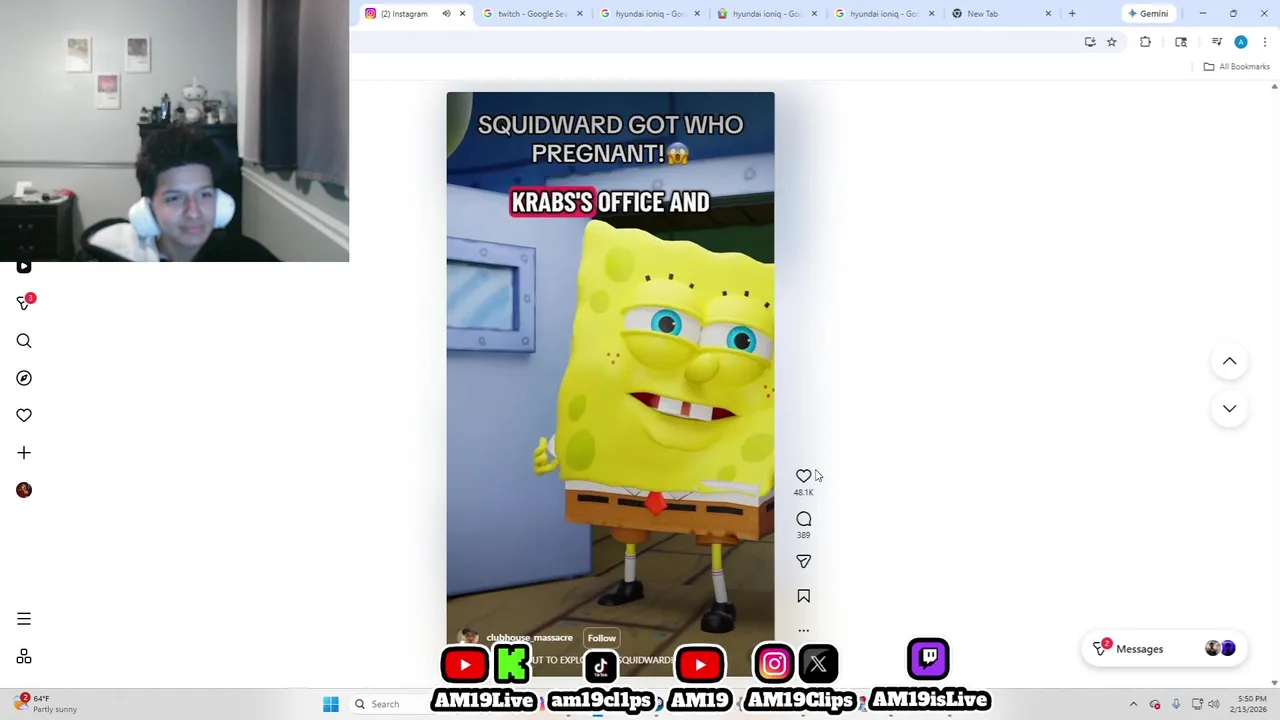This screenshot has height=720, width=1280.
Task: Open Chrome media controls icon
Action: [x=1216, y=42]
